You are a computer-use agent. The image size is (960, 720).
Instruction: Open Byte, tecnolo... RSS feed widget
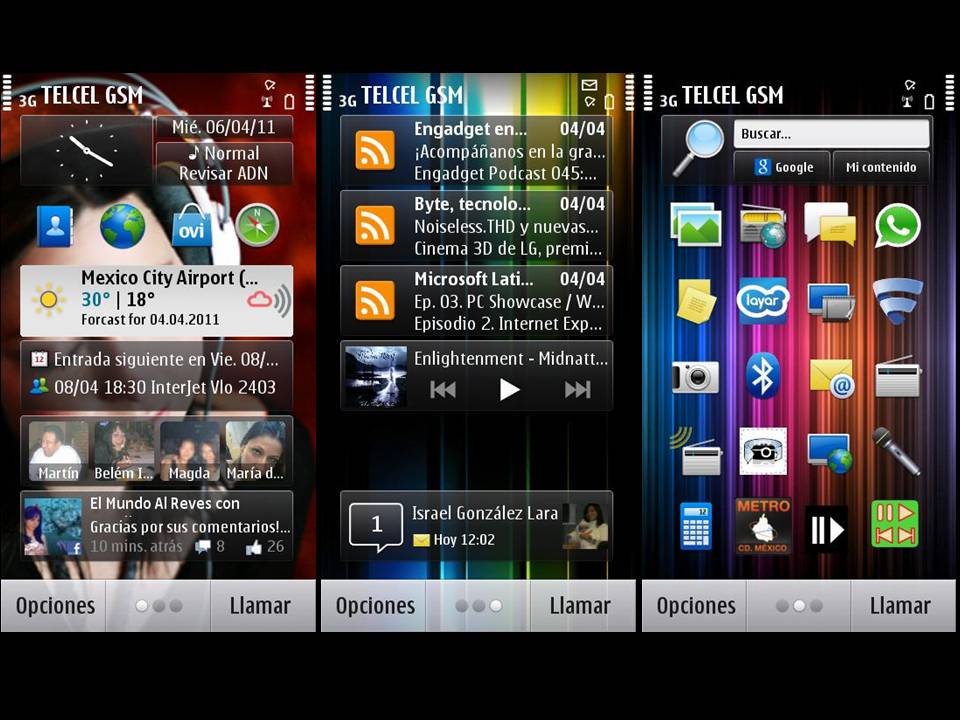coord(476,226)
